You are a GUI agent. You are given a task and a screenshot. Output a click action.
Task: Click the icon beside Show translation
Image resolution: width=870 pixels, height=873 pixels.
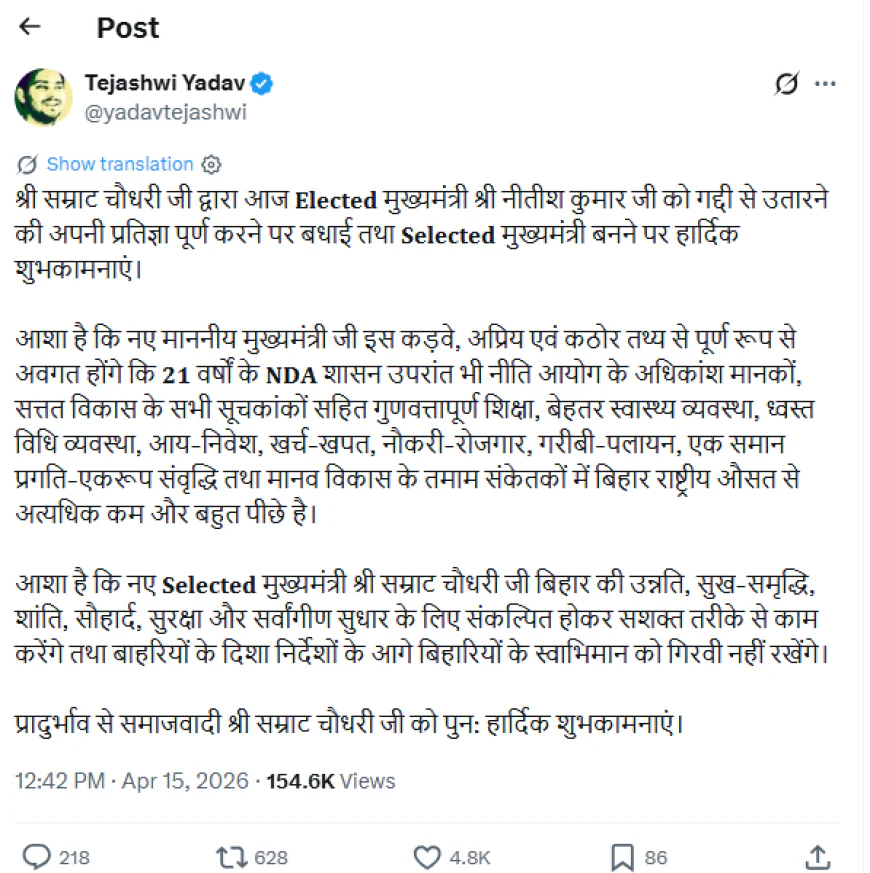tap(28, 164)
